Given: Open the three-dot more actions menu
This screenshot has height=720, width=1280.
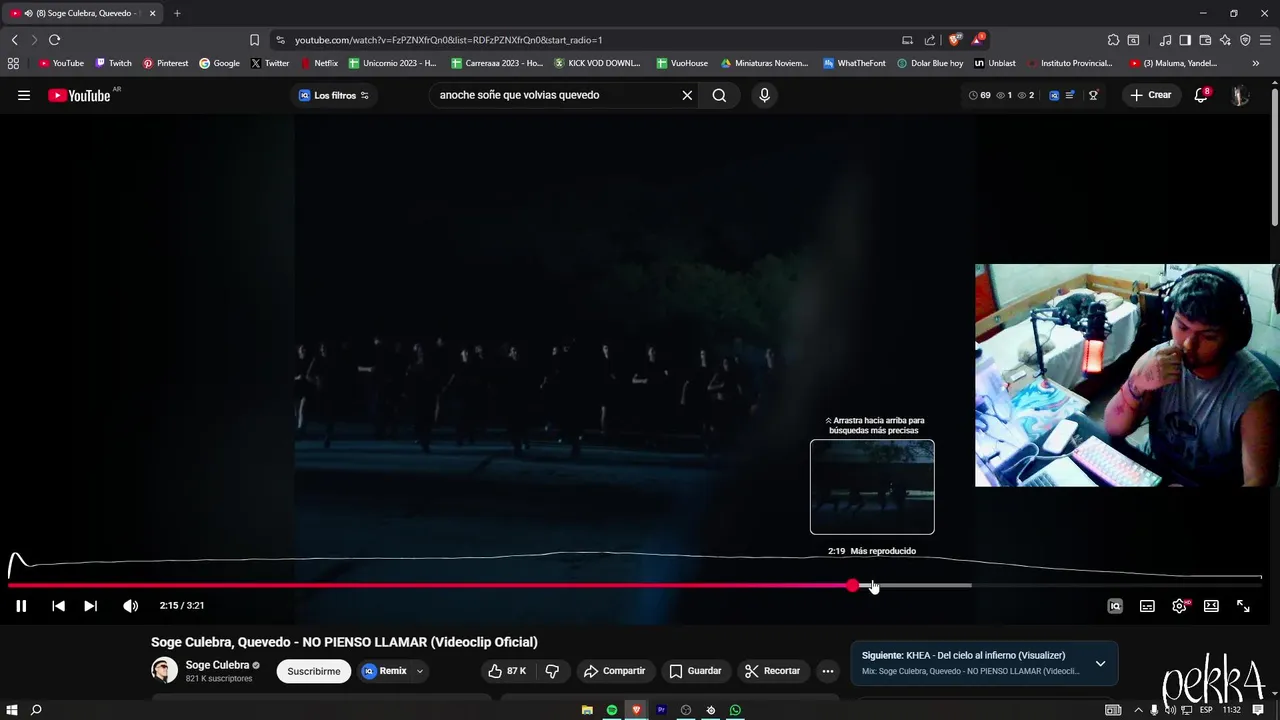Looking at the screenshot, I should pos(827,671).
